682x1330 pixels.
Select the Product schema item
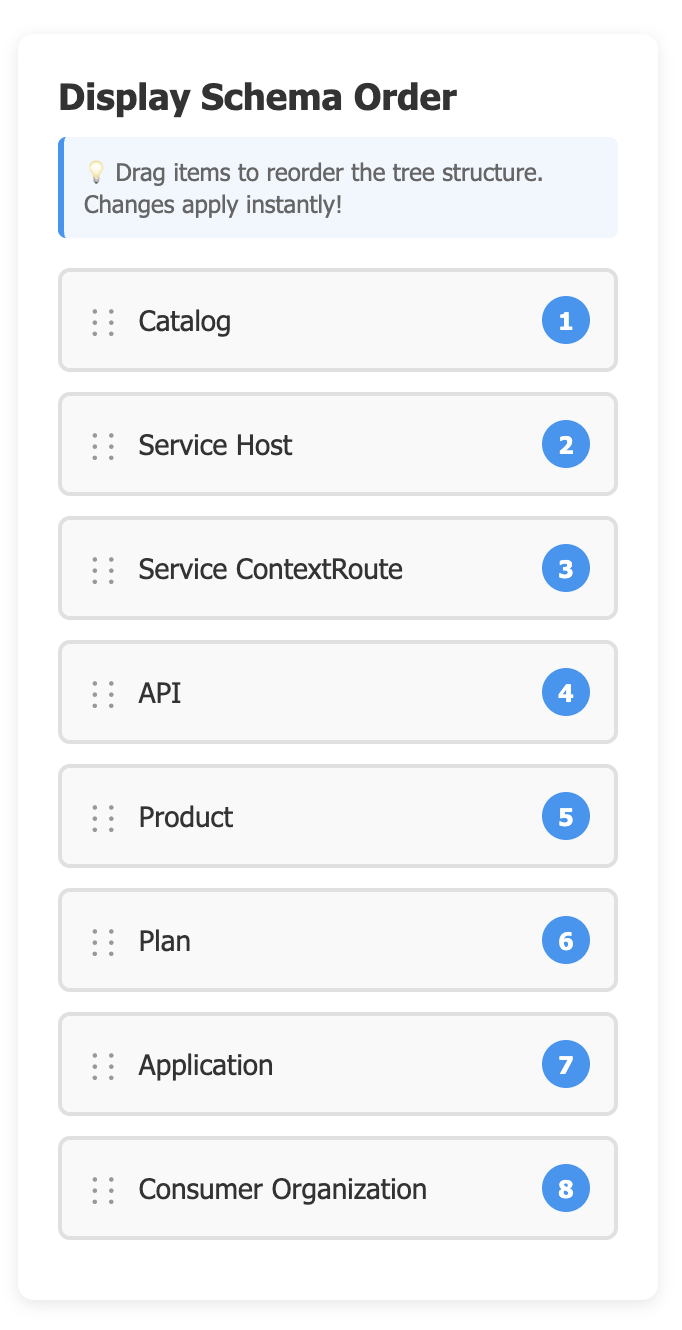[186, 817]
